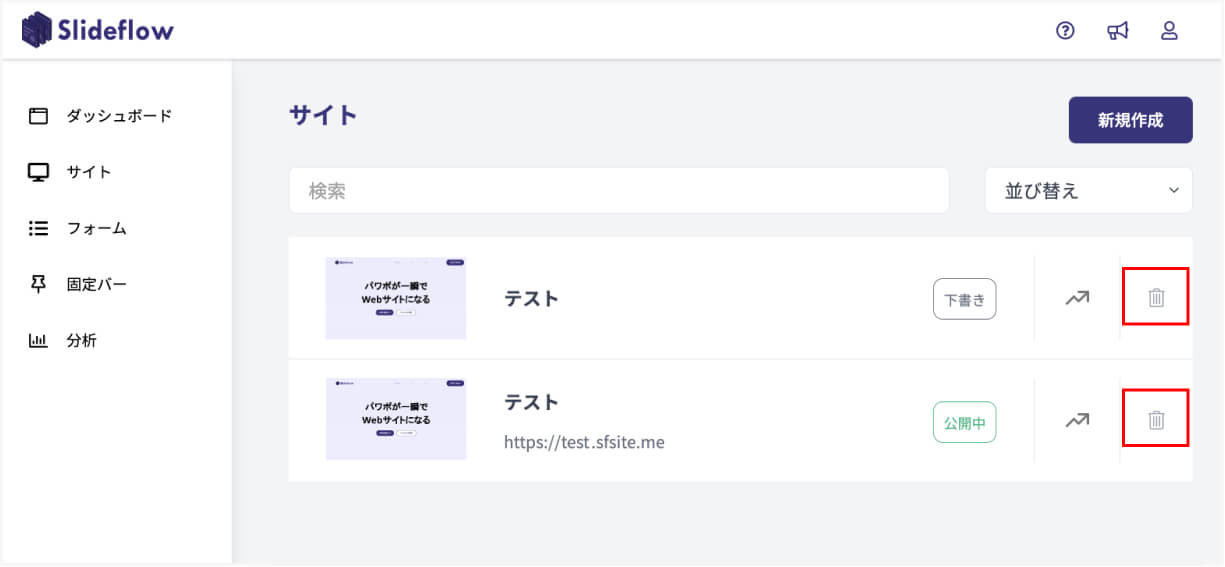This screenshot has height=567, width=1225.
Task: Open the draft テスト site thumbnail
Action: click(396, 298)
